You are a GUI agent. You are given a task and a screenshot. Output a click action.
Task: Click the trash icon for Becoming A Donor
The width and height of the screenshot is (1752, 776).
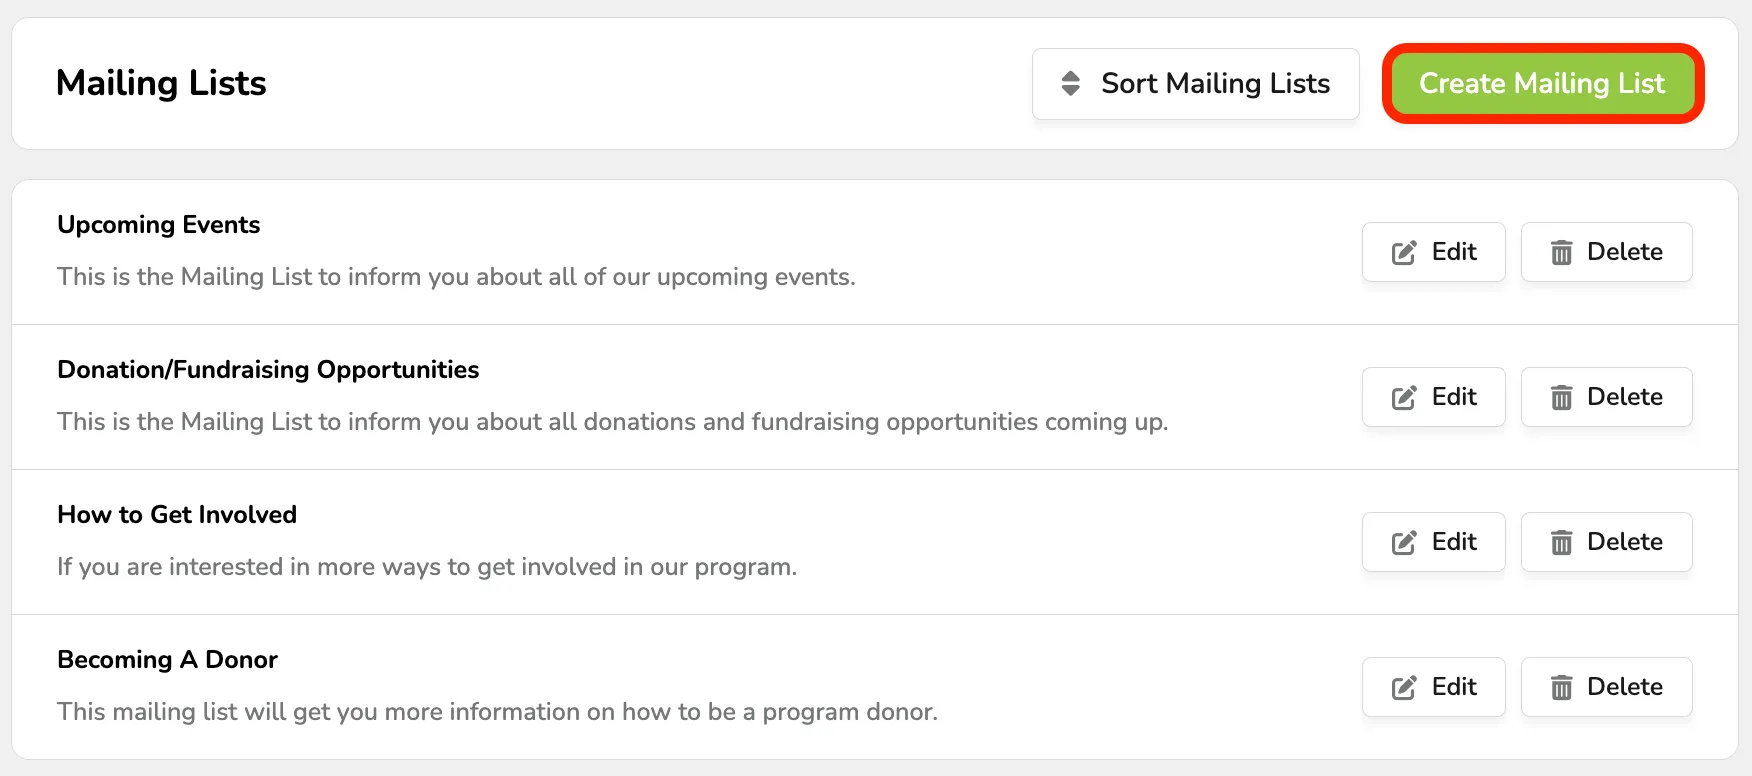coord(1561,688)
